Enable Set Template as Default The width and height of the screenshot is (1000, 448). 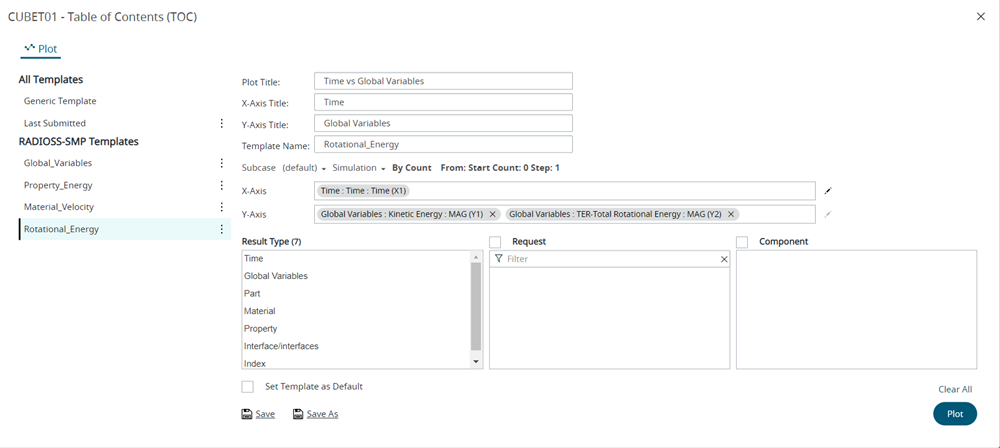(x=248, y=387)
